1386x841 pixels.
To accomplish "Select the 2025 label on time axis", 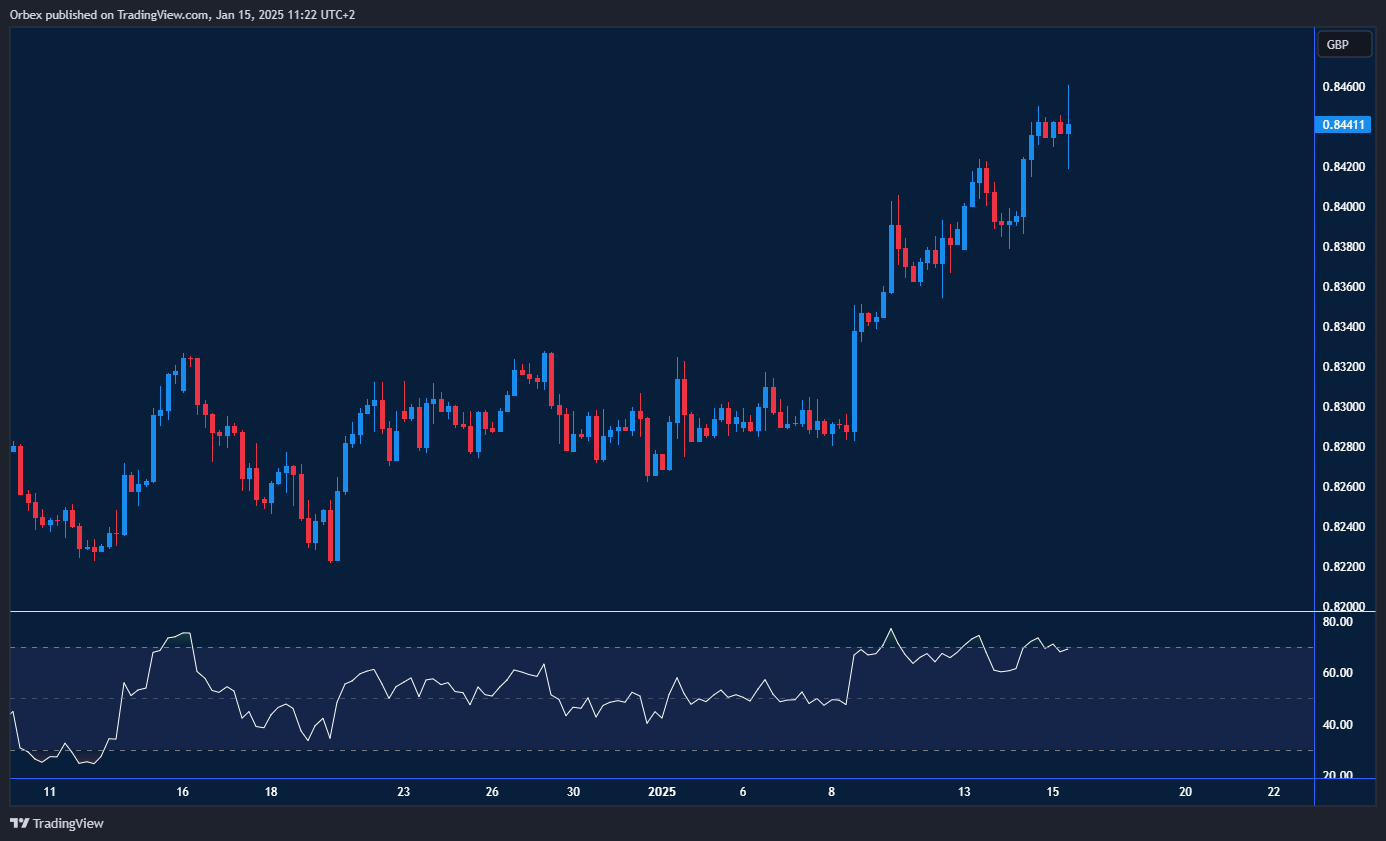I will 661,791.
